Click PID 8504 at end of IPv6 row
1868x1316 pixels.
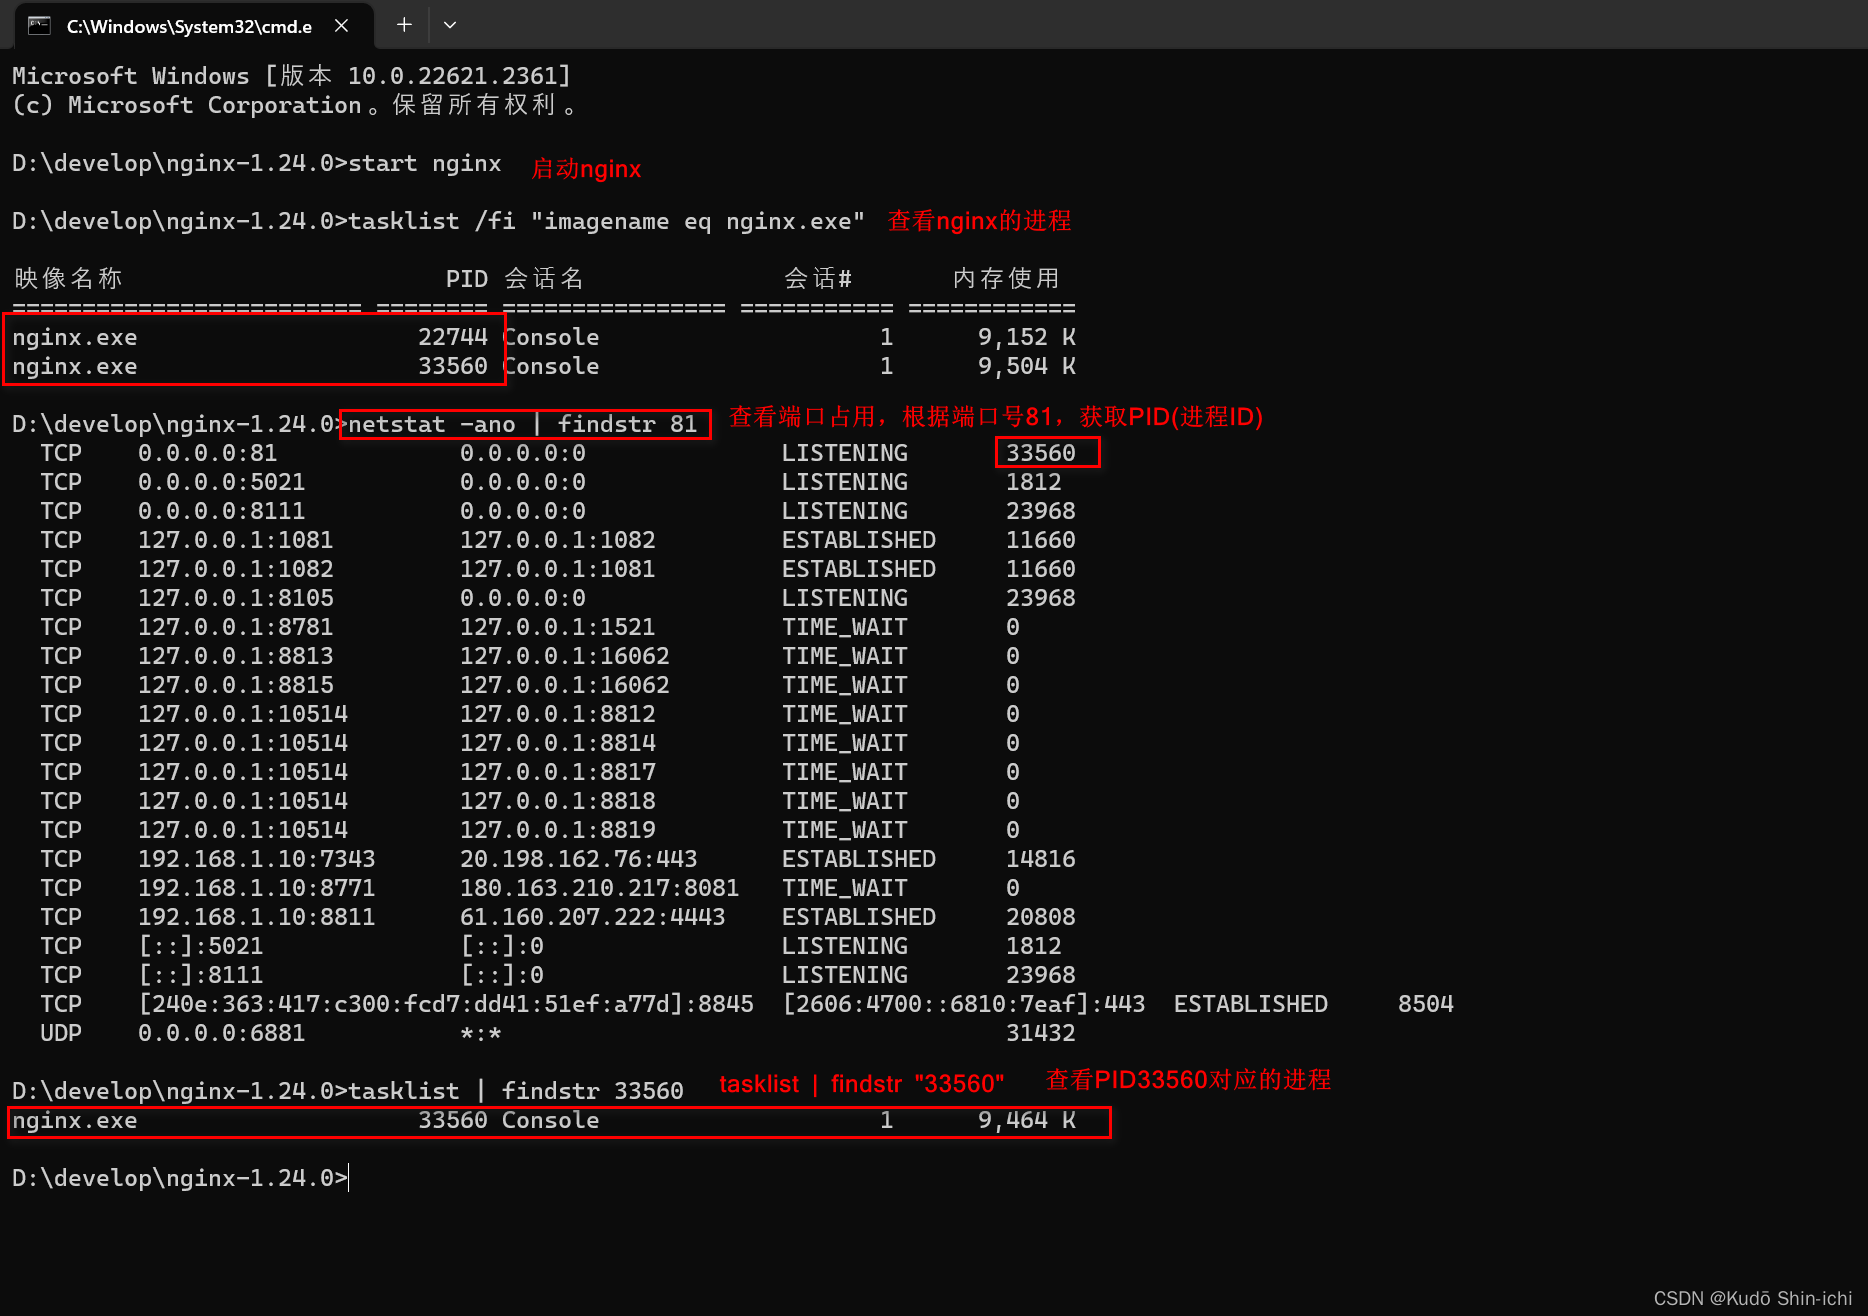(x=1425, y=1004)
